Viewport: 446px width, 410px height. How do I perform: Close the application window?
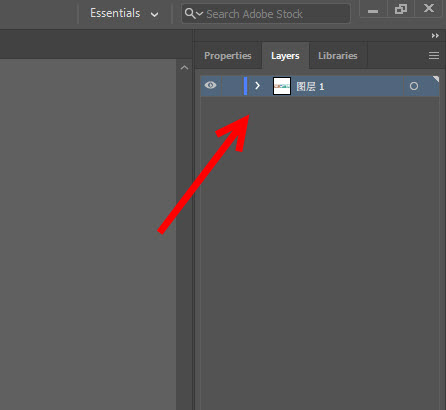429,8
